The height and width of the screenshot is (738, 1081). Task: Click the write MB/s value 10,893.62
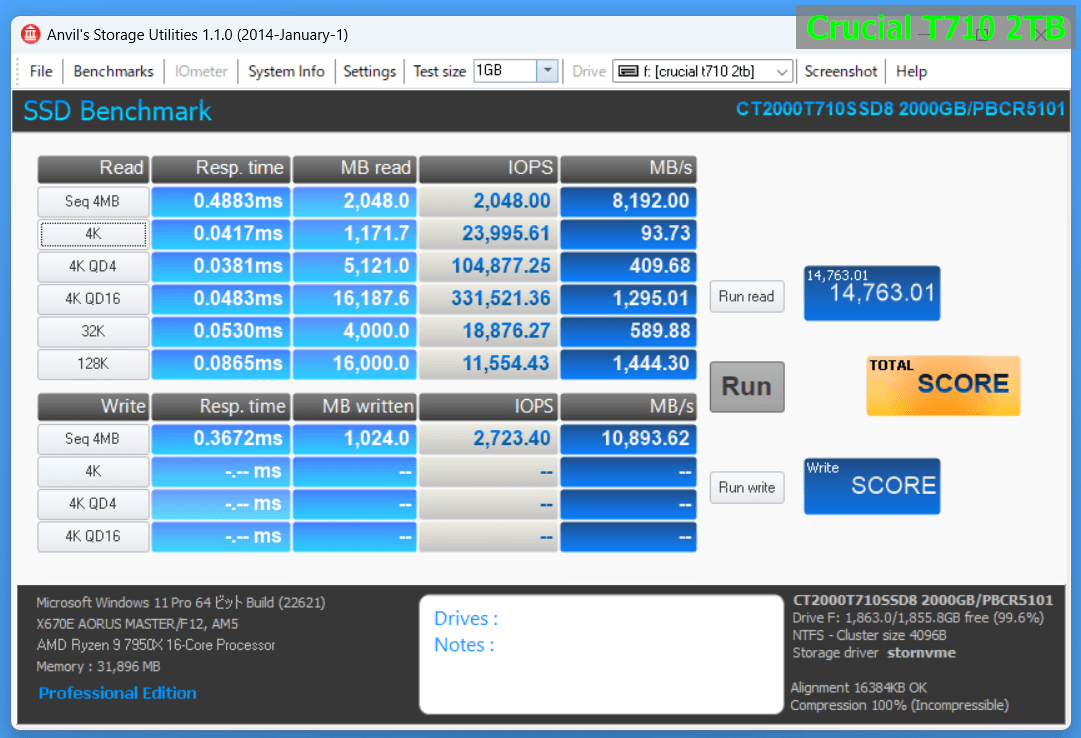pos(628,439)
